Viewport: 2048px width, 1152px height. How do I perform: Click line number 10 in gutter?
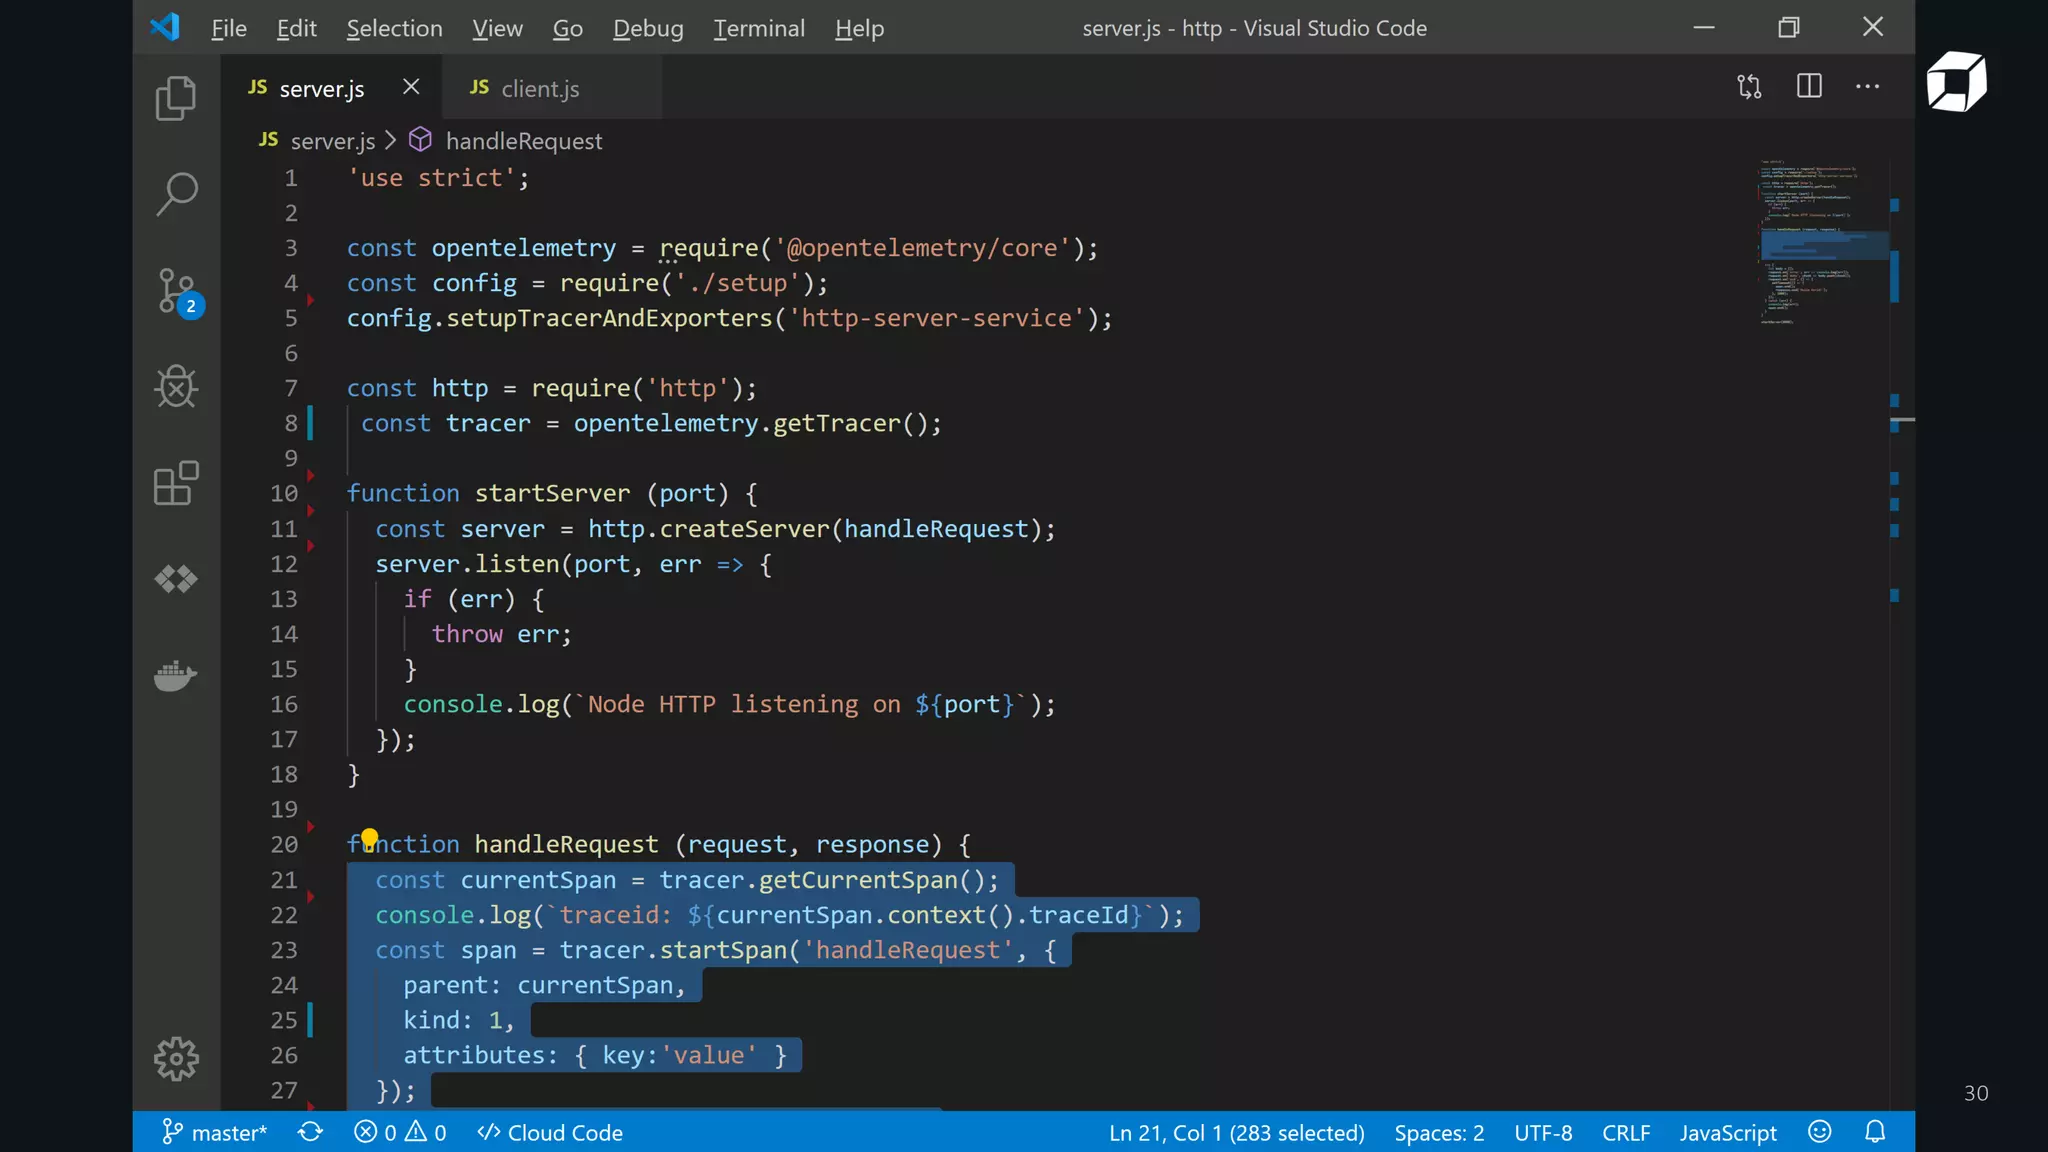[x=284, y=493]
